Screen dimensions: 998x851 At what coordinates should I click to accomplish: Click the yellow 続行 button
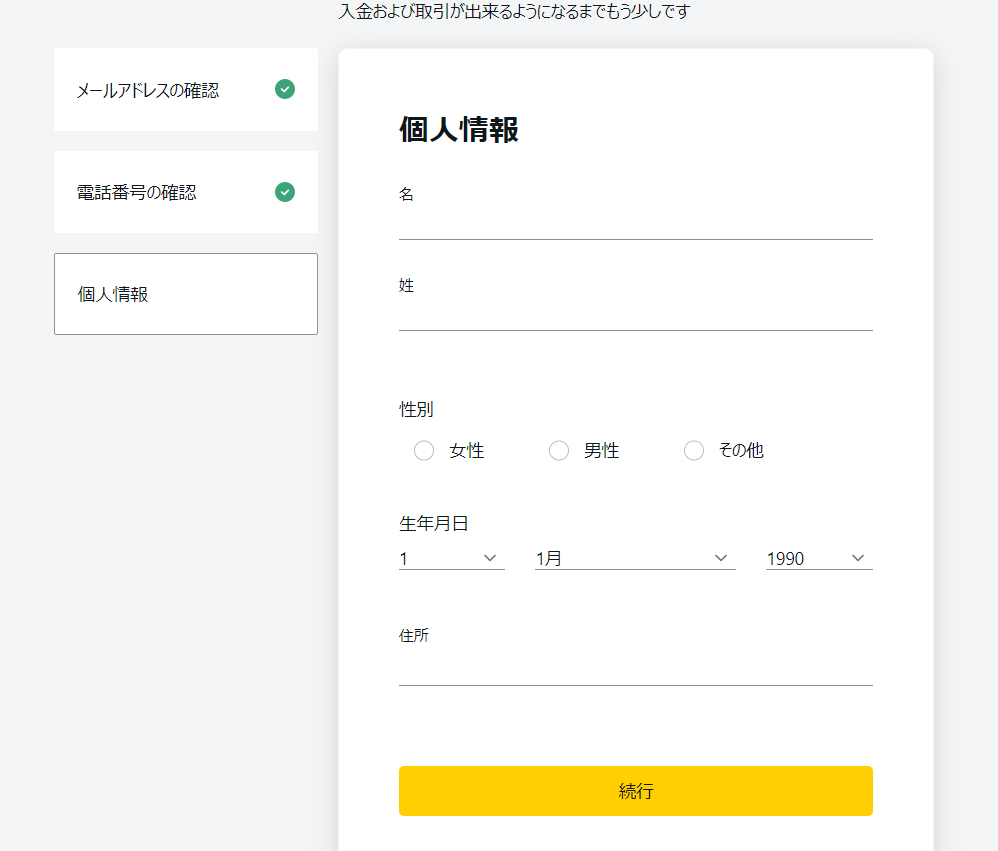[635, 791]
